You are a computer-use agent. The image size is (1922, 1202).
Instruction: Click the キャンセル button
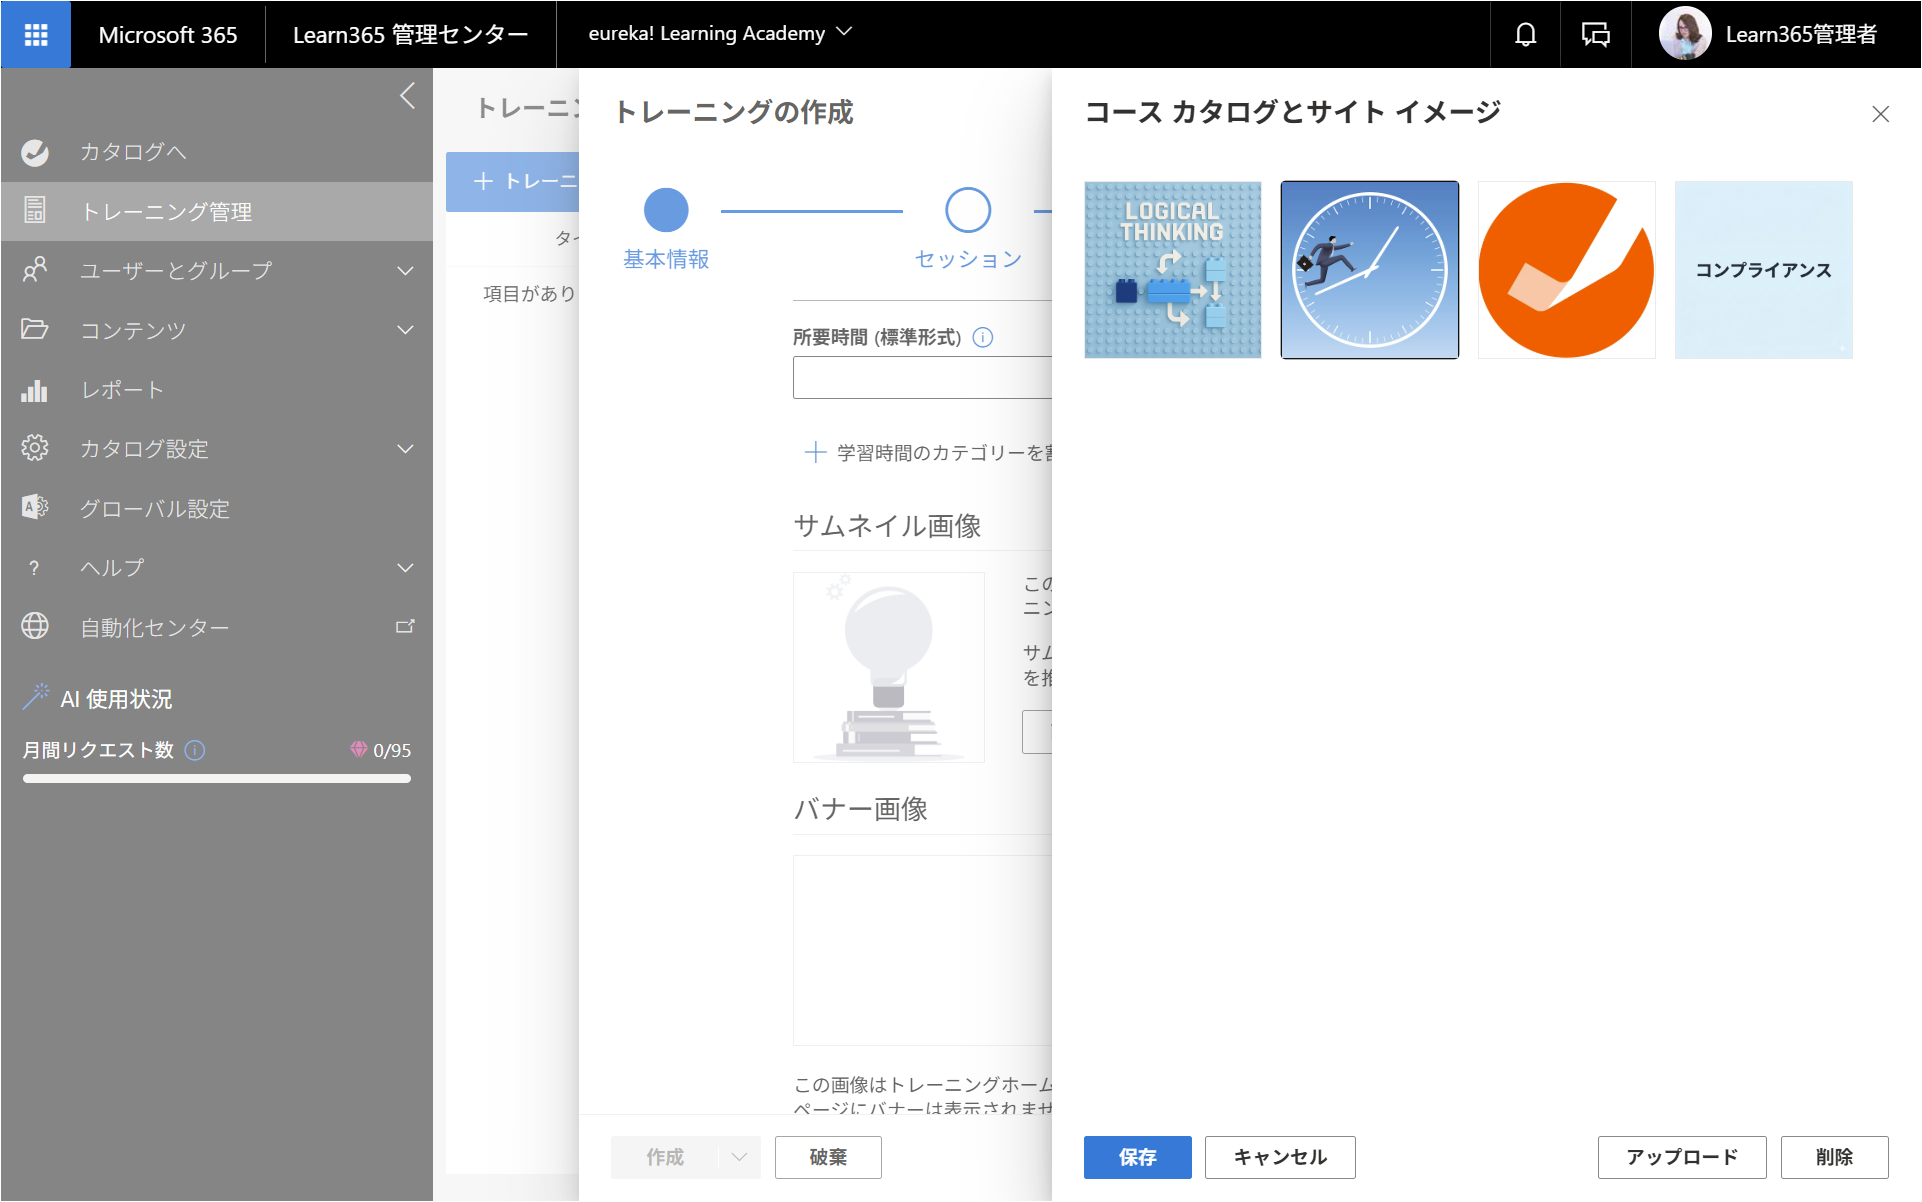click(1280, 1157)
